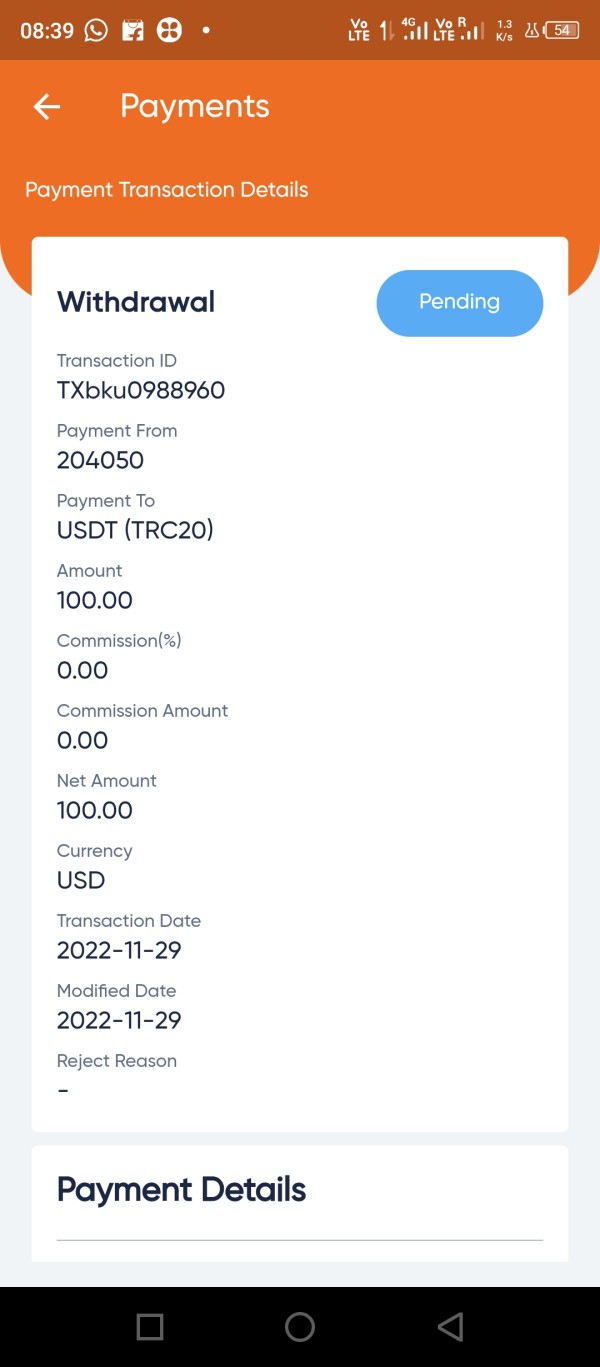Tap the Payment From value 204050
Image resolution: width=600 pixels, height=1367 pixels.
click(100, 460)
